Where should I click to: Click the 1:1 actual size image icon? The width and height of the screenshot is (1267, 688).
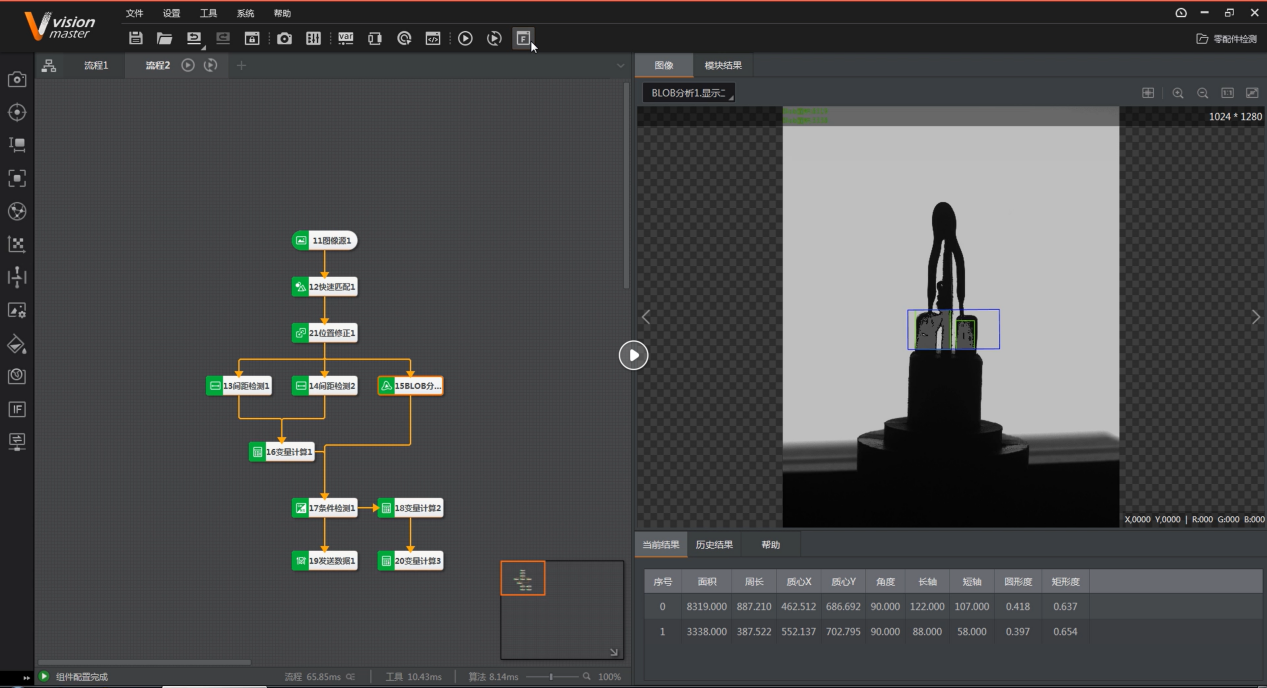pyautogui.click(x=1227, y=93)
